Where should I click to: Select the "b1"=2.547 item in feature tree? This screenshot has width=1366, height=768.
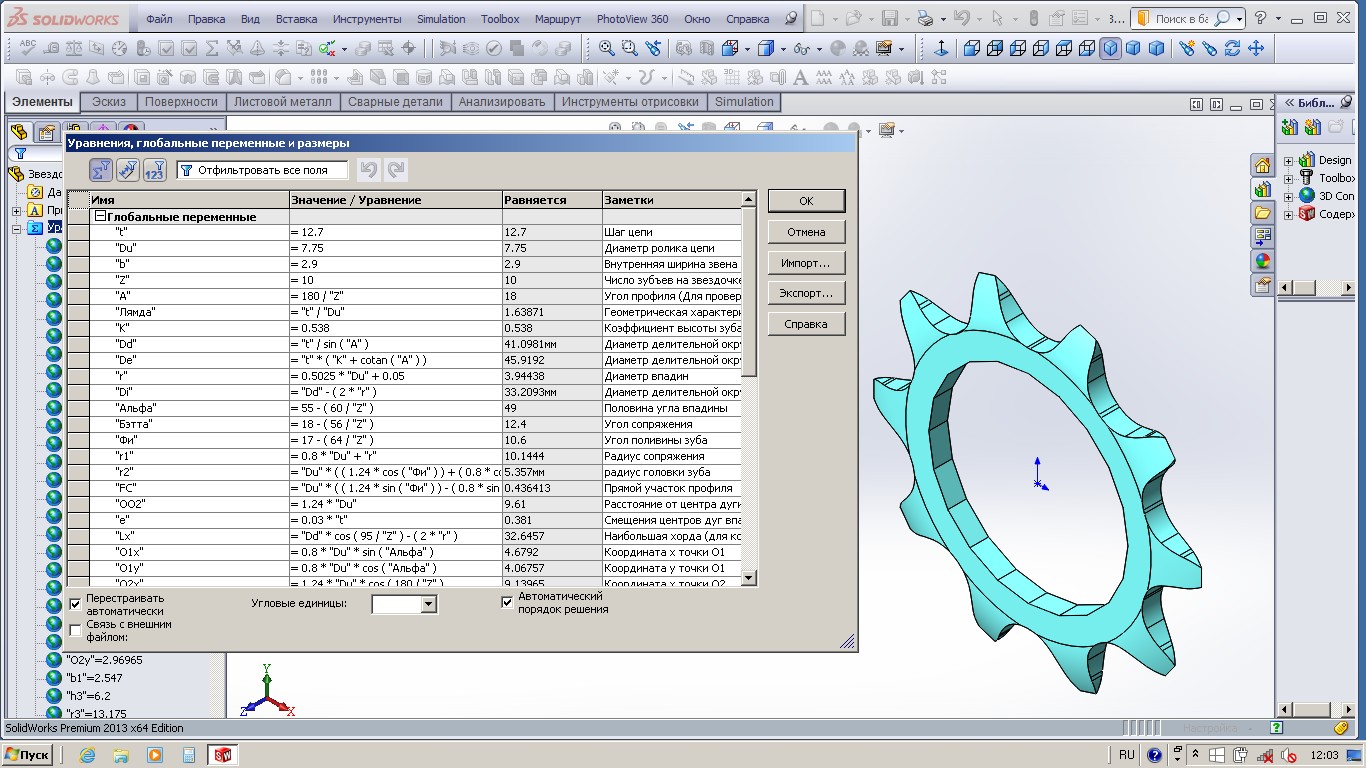pos(95,678)
